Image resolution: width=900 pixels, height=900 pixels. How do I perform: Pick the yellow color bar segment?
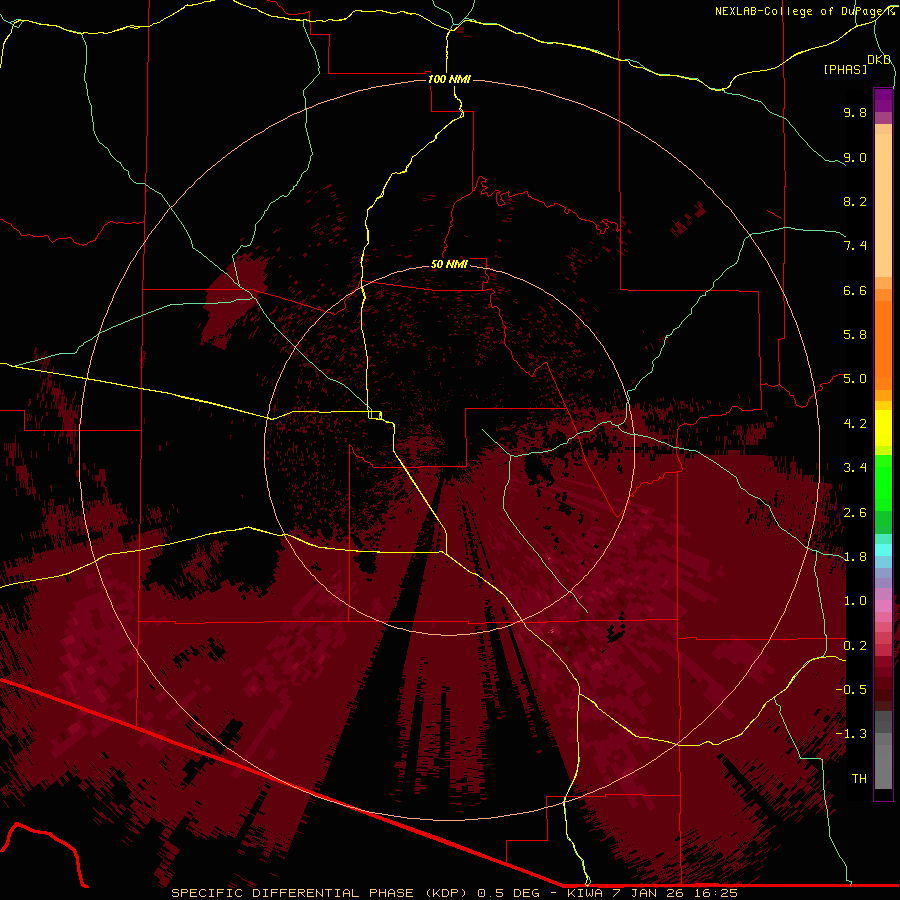pyautogui.click(x=883, y=428)
